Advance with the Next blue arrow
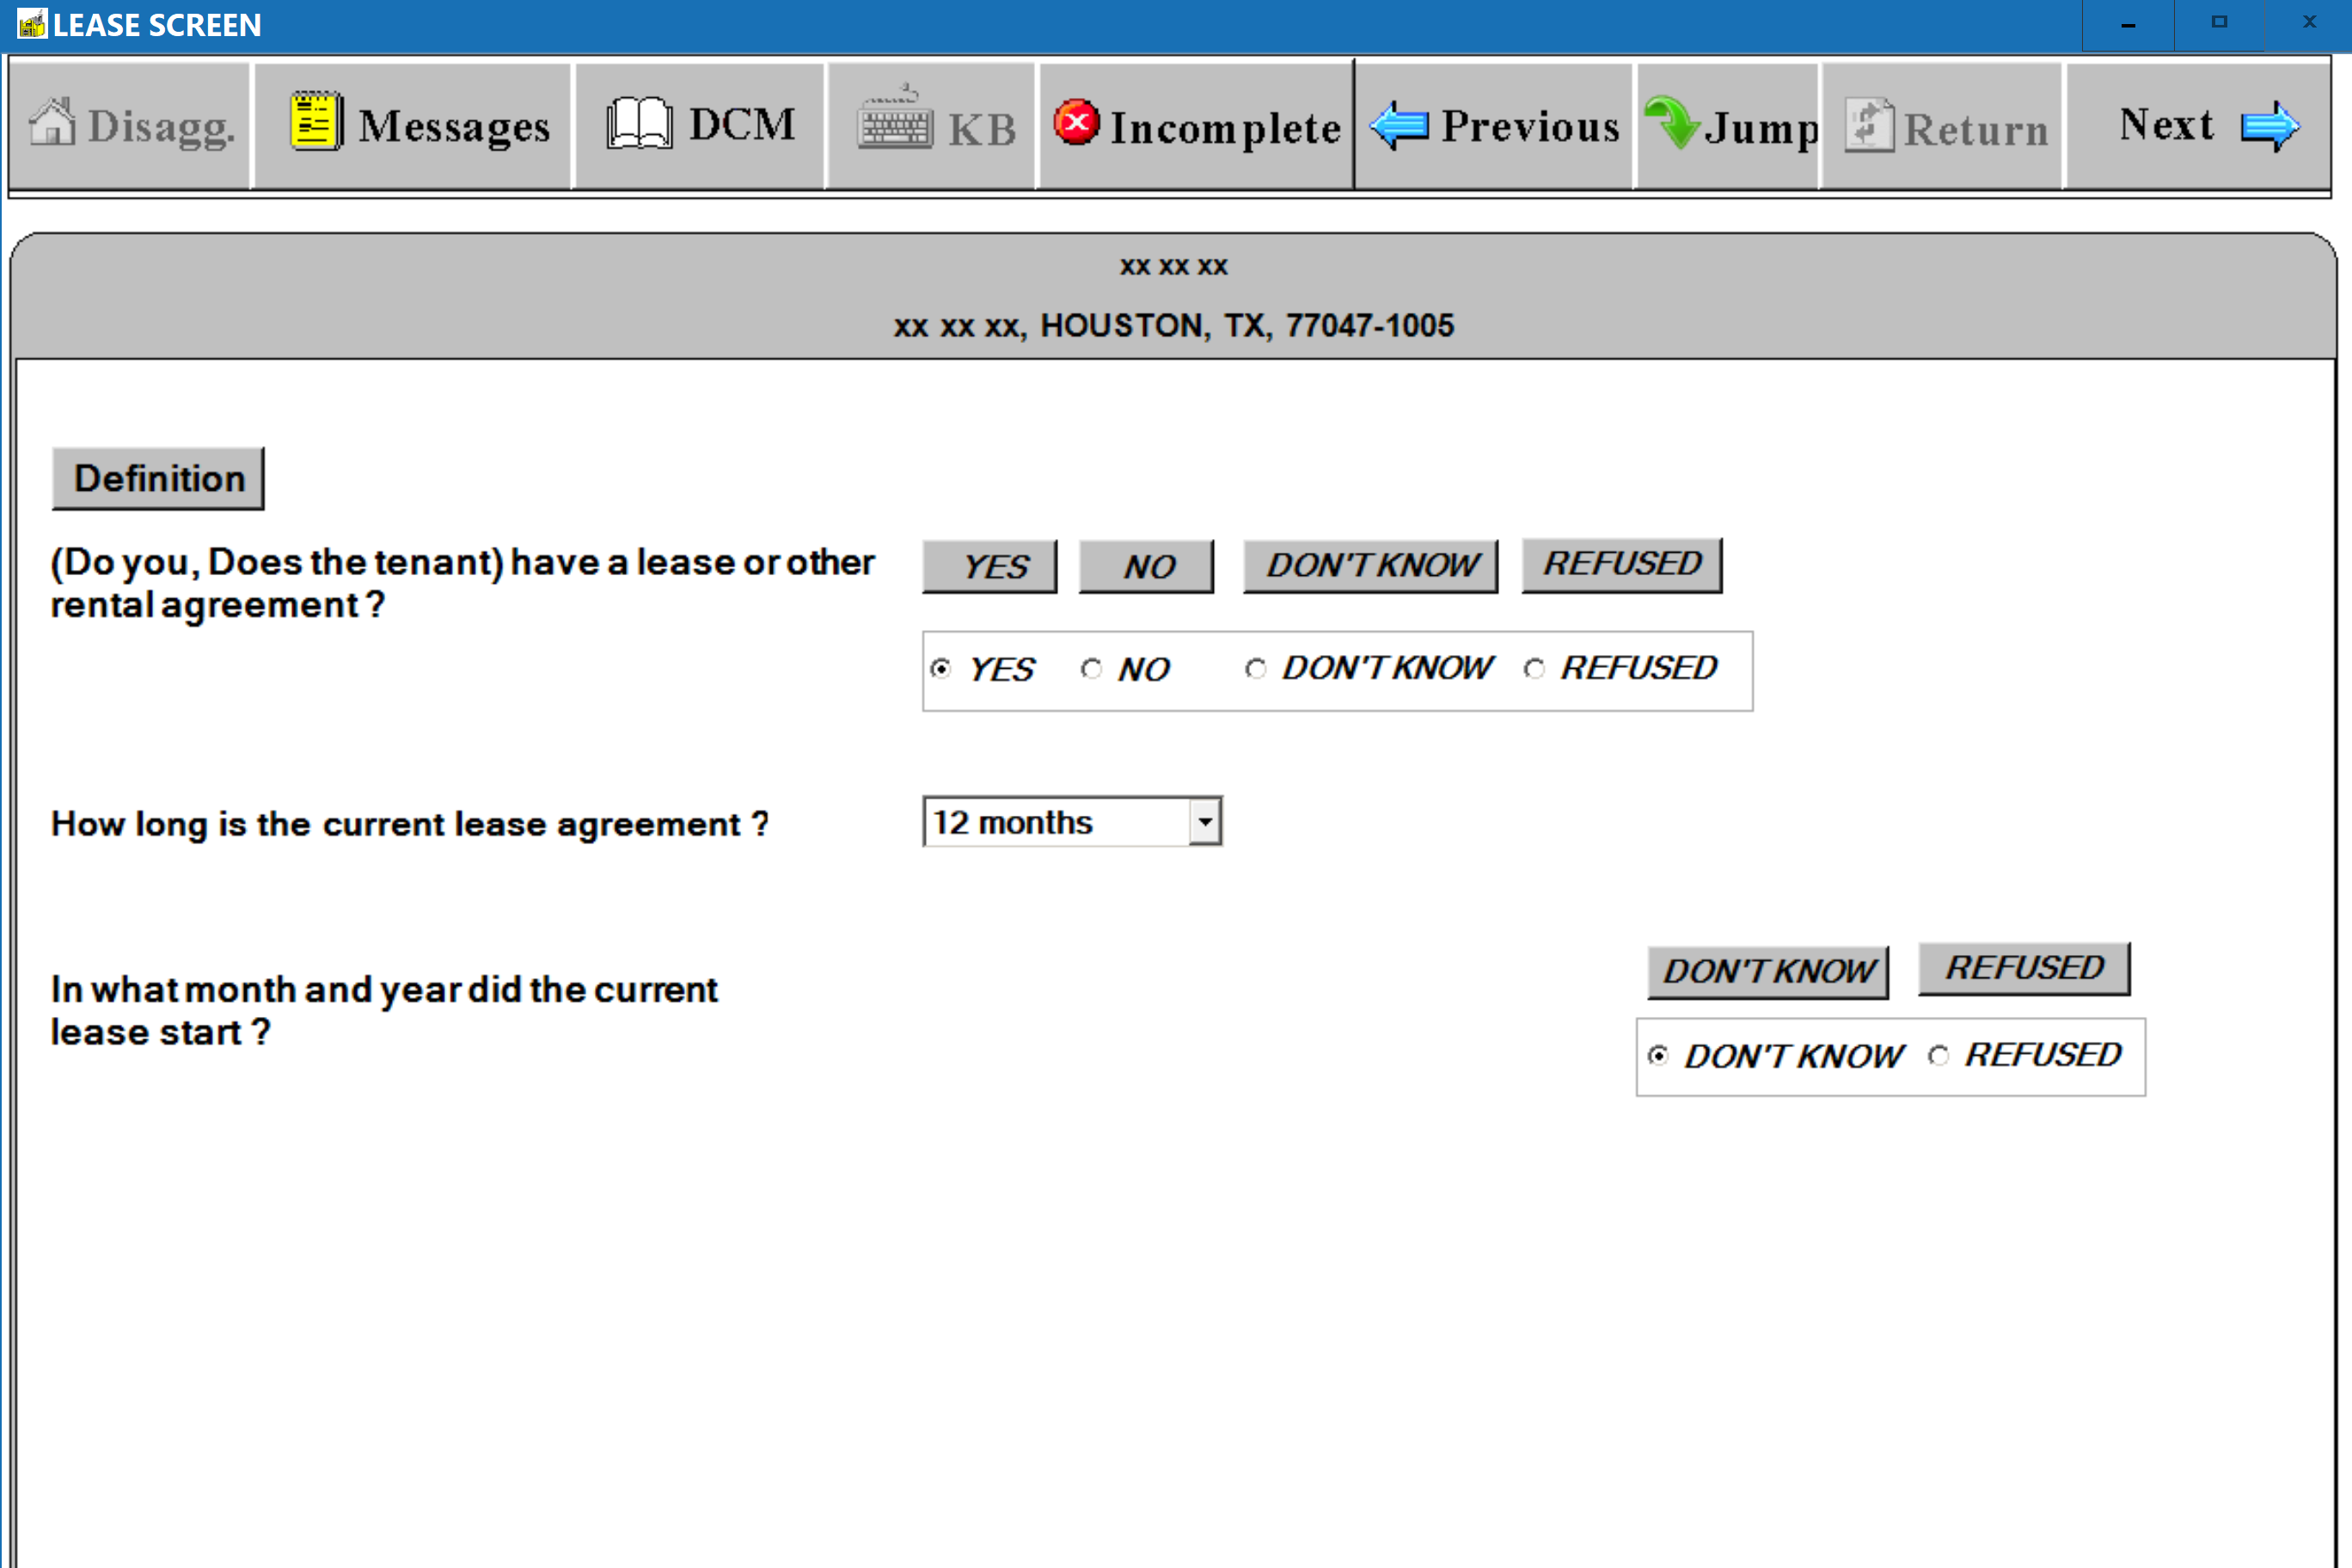 click(x=2269, y=126)
